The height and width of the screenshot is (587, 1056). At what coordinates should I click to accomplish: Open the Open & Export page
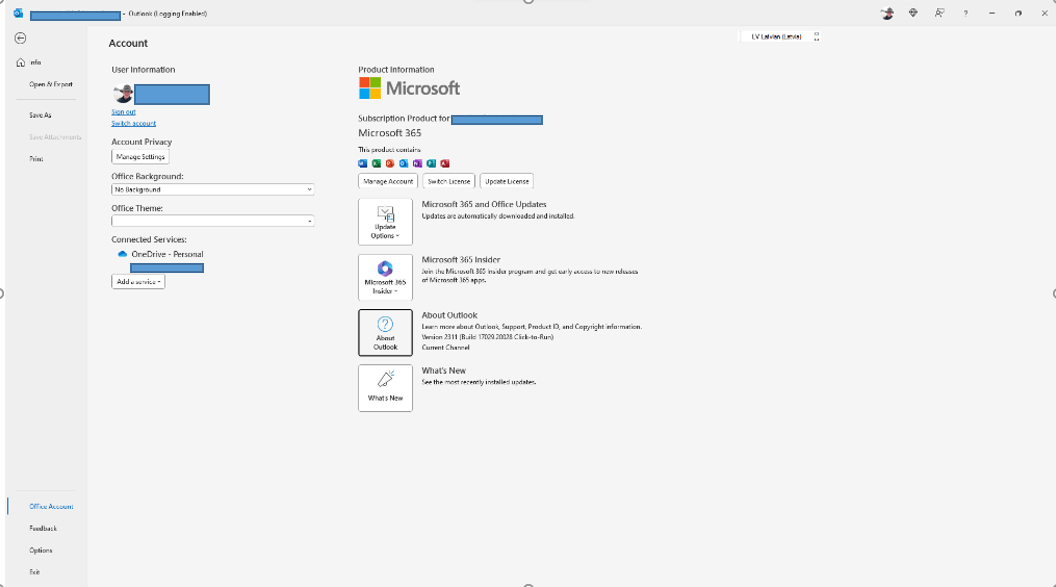pos(51,85)
